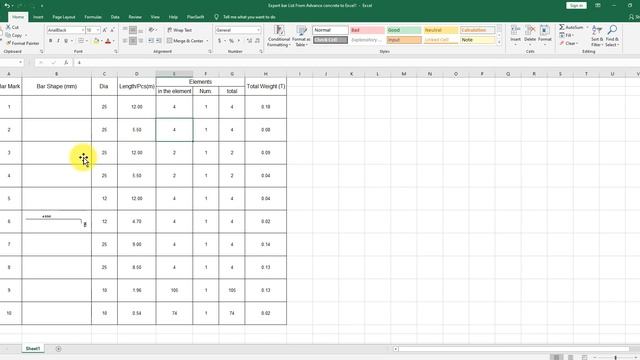Open the font size dropdown
This screenshot has height=360, width=640.
tap(98, 30)
